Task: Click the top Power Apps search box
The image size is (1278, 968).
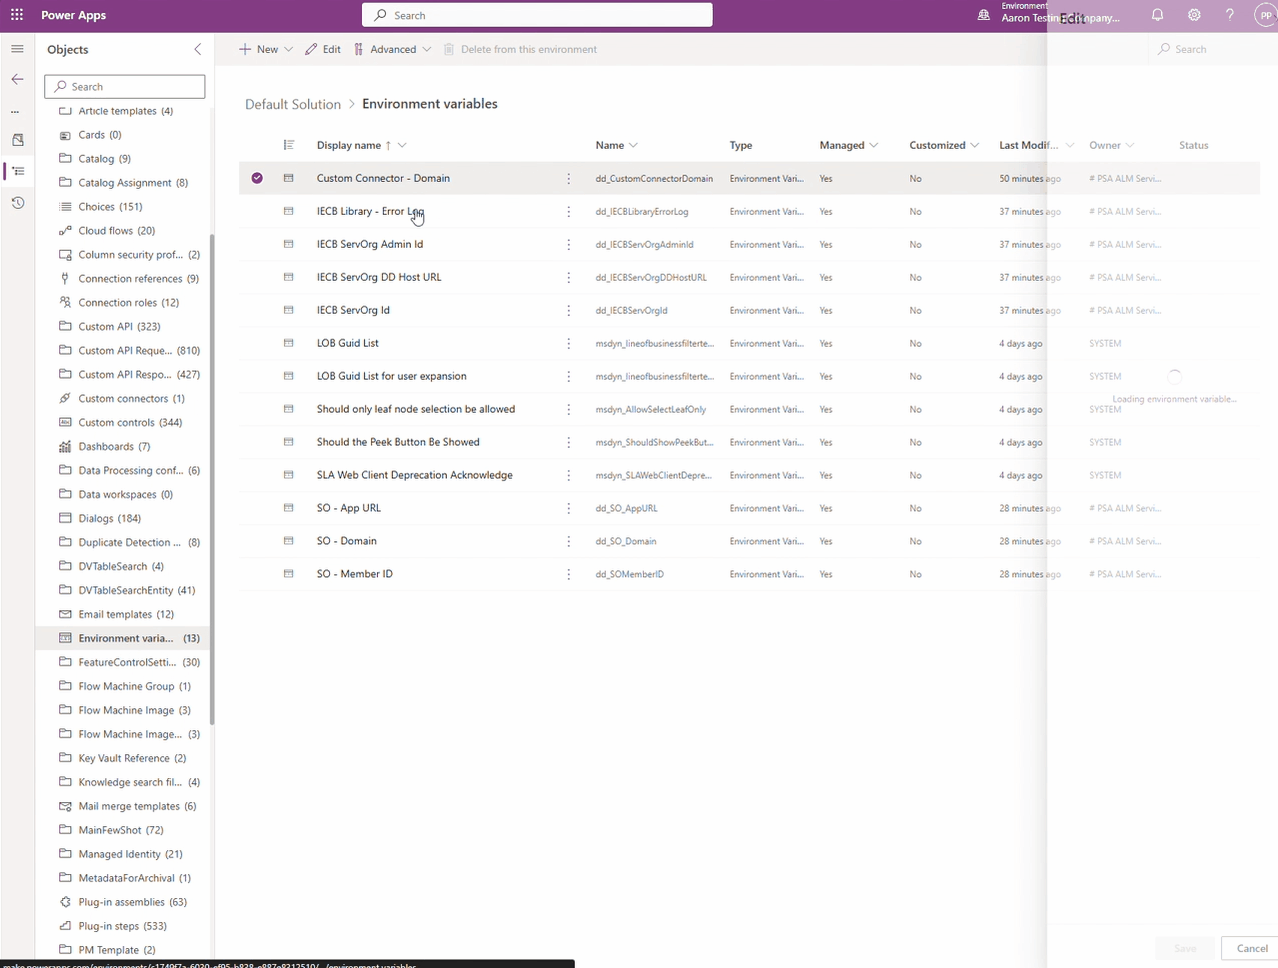Action: click(537, 15)
